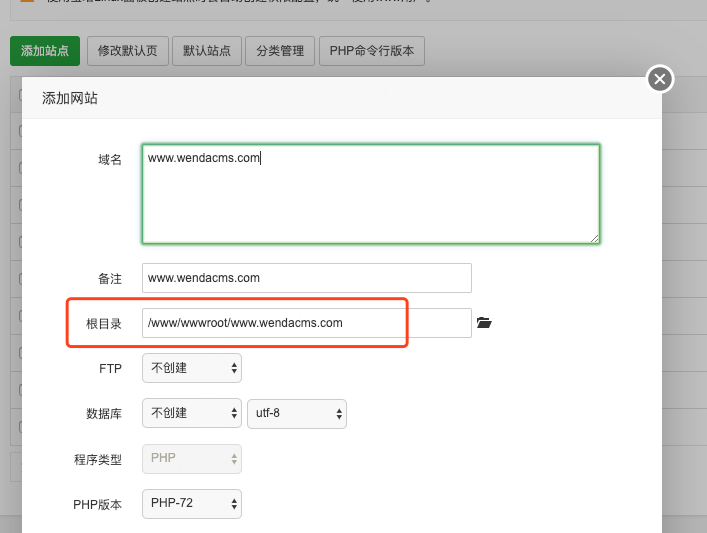This screenshot has width=707, height=533.
Task: Click the 添加网站 dialog title
Action: 70,98
